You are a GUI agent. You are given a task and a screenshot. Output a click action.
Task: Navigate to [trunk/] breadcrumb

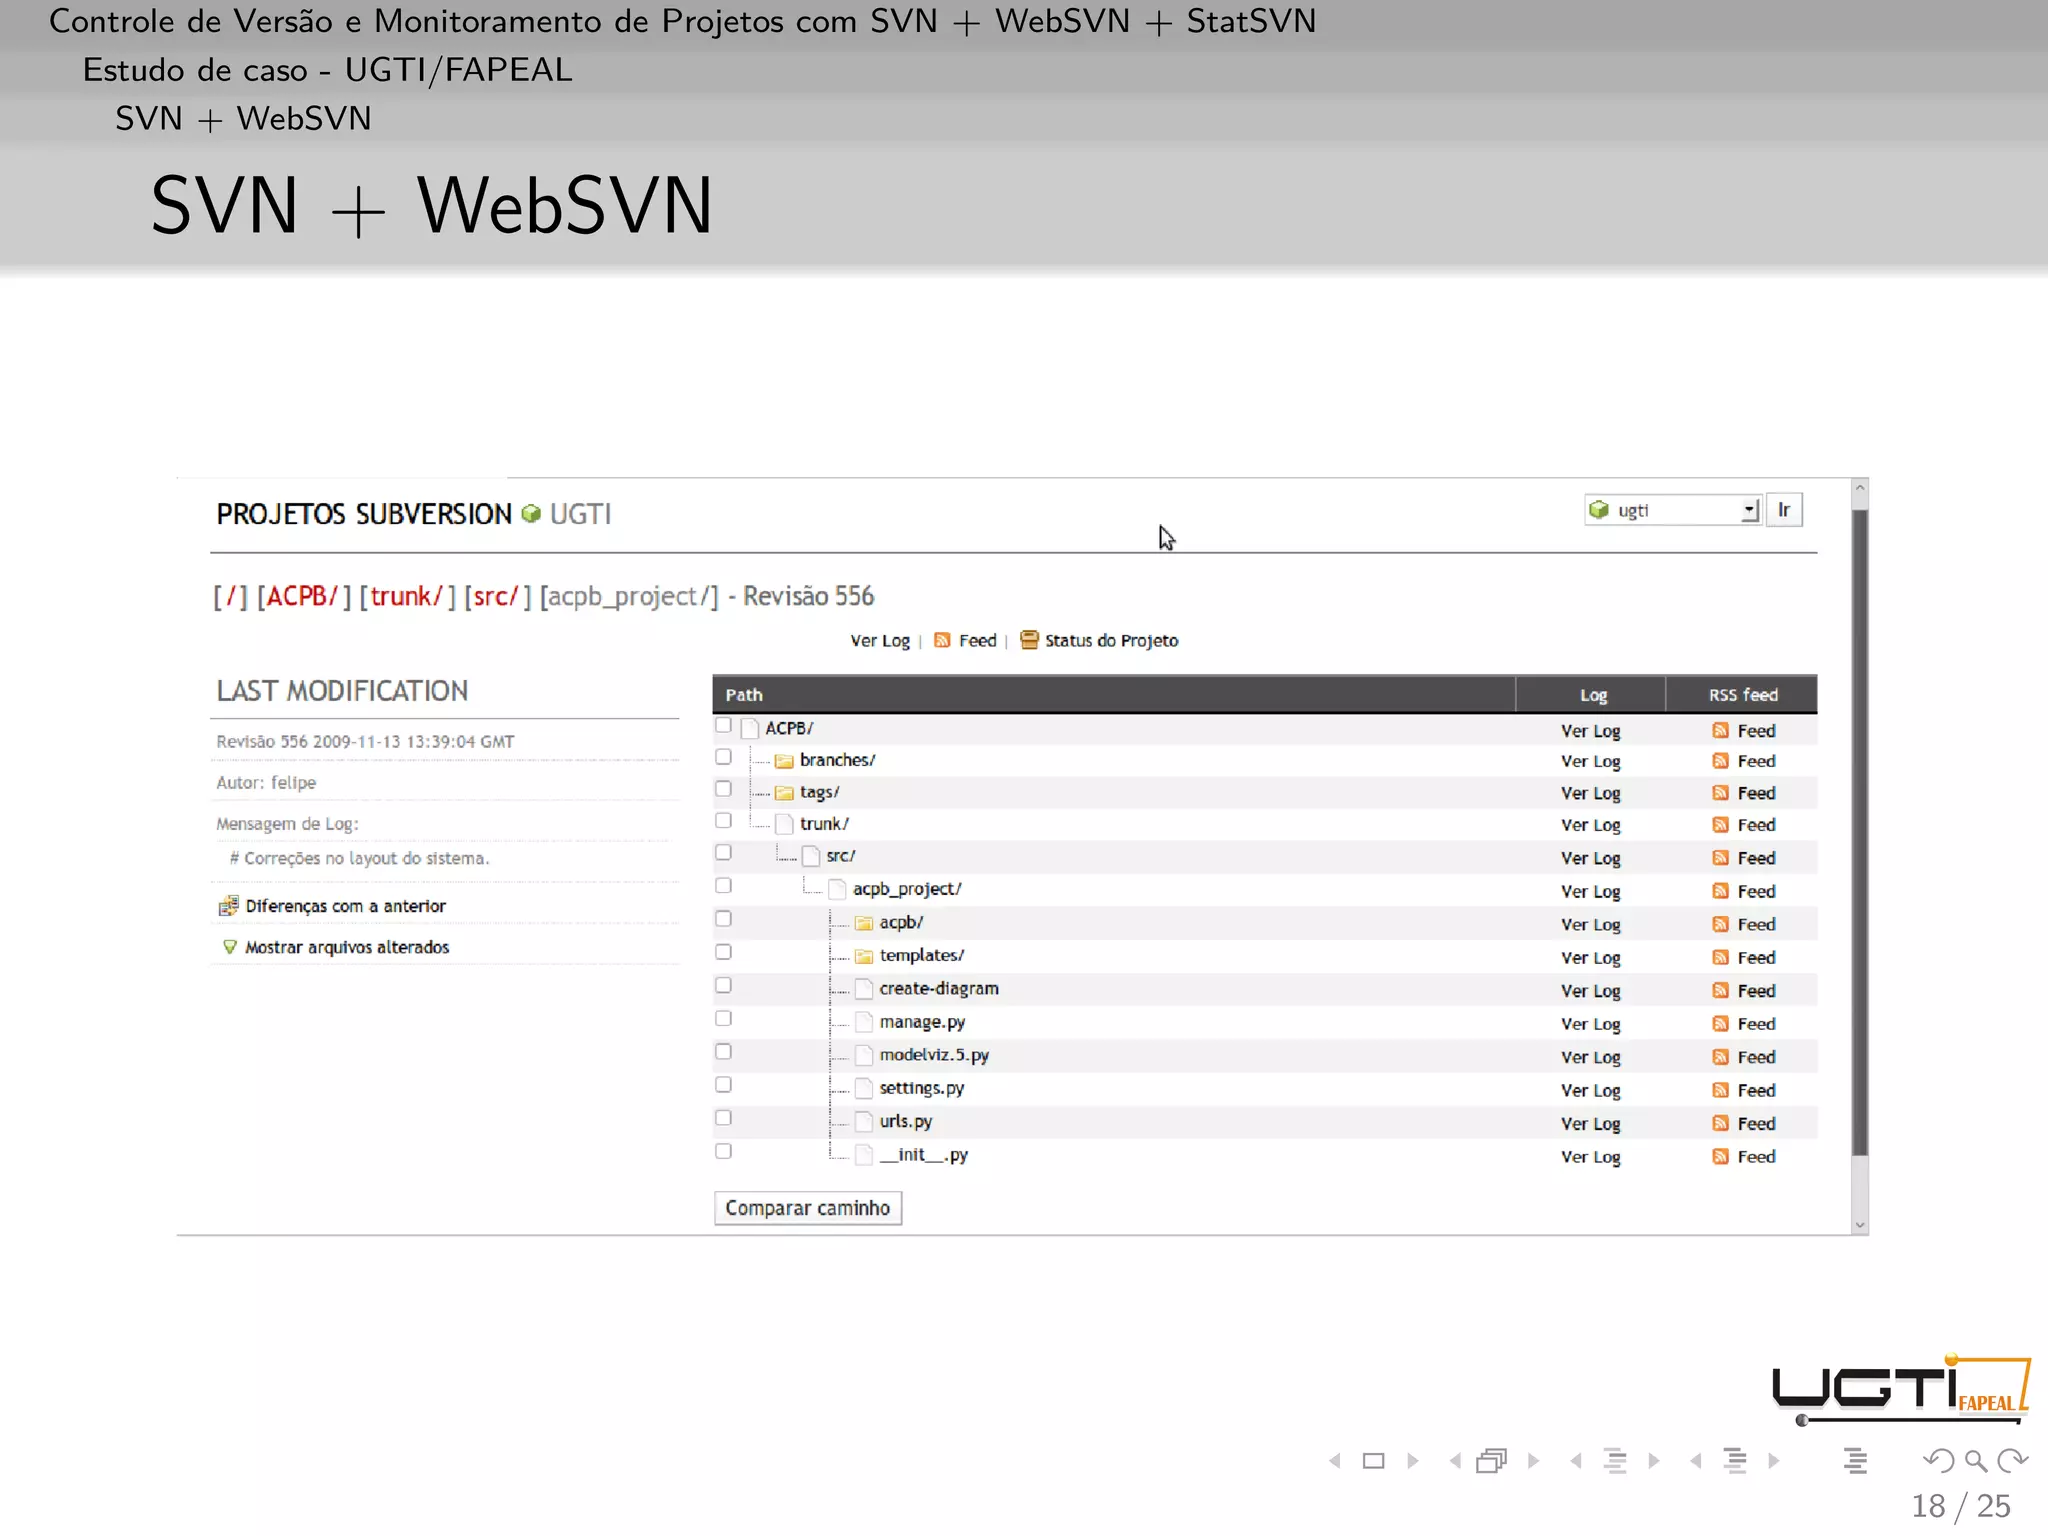pos(407,596)
